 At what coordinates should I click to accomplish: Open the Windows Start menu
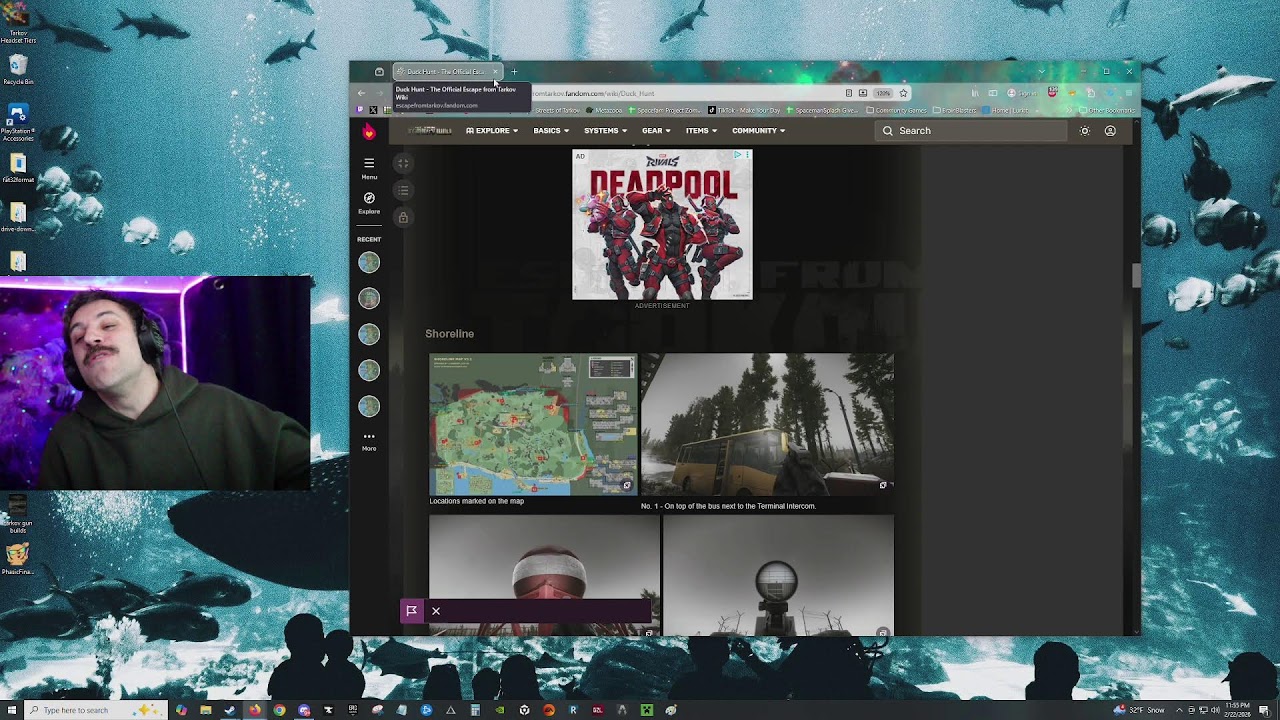[x=12, y=710]
